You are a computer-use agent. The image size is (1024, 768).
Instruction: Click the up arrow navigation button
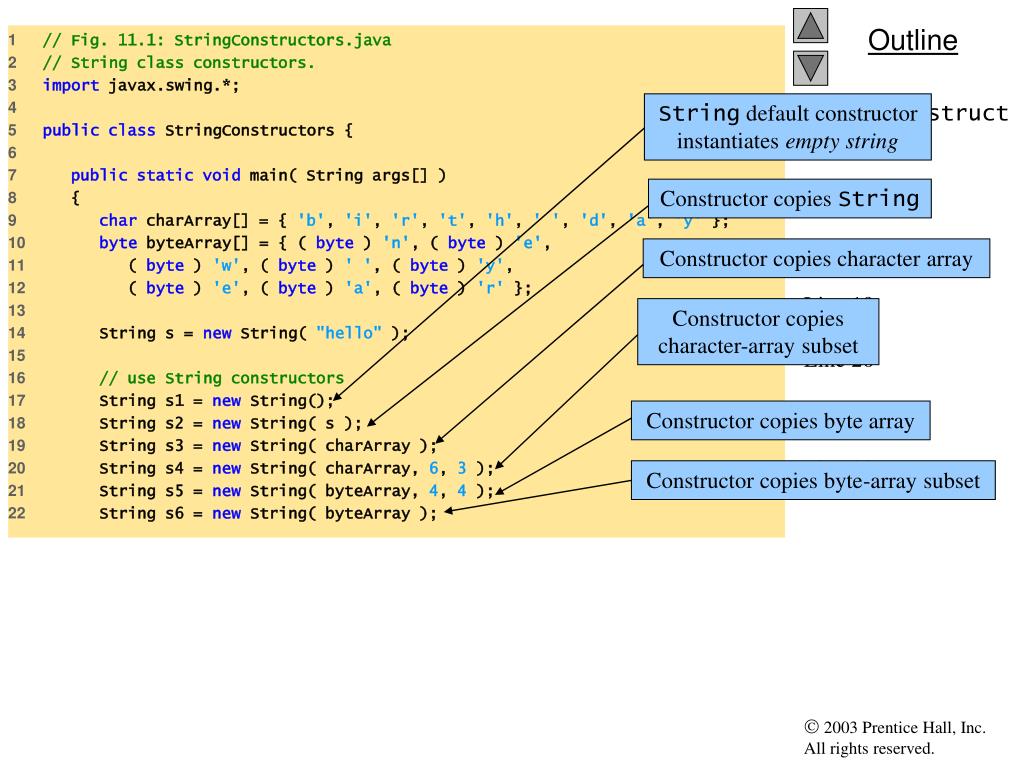[810, 25]
